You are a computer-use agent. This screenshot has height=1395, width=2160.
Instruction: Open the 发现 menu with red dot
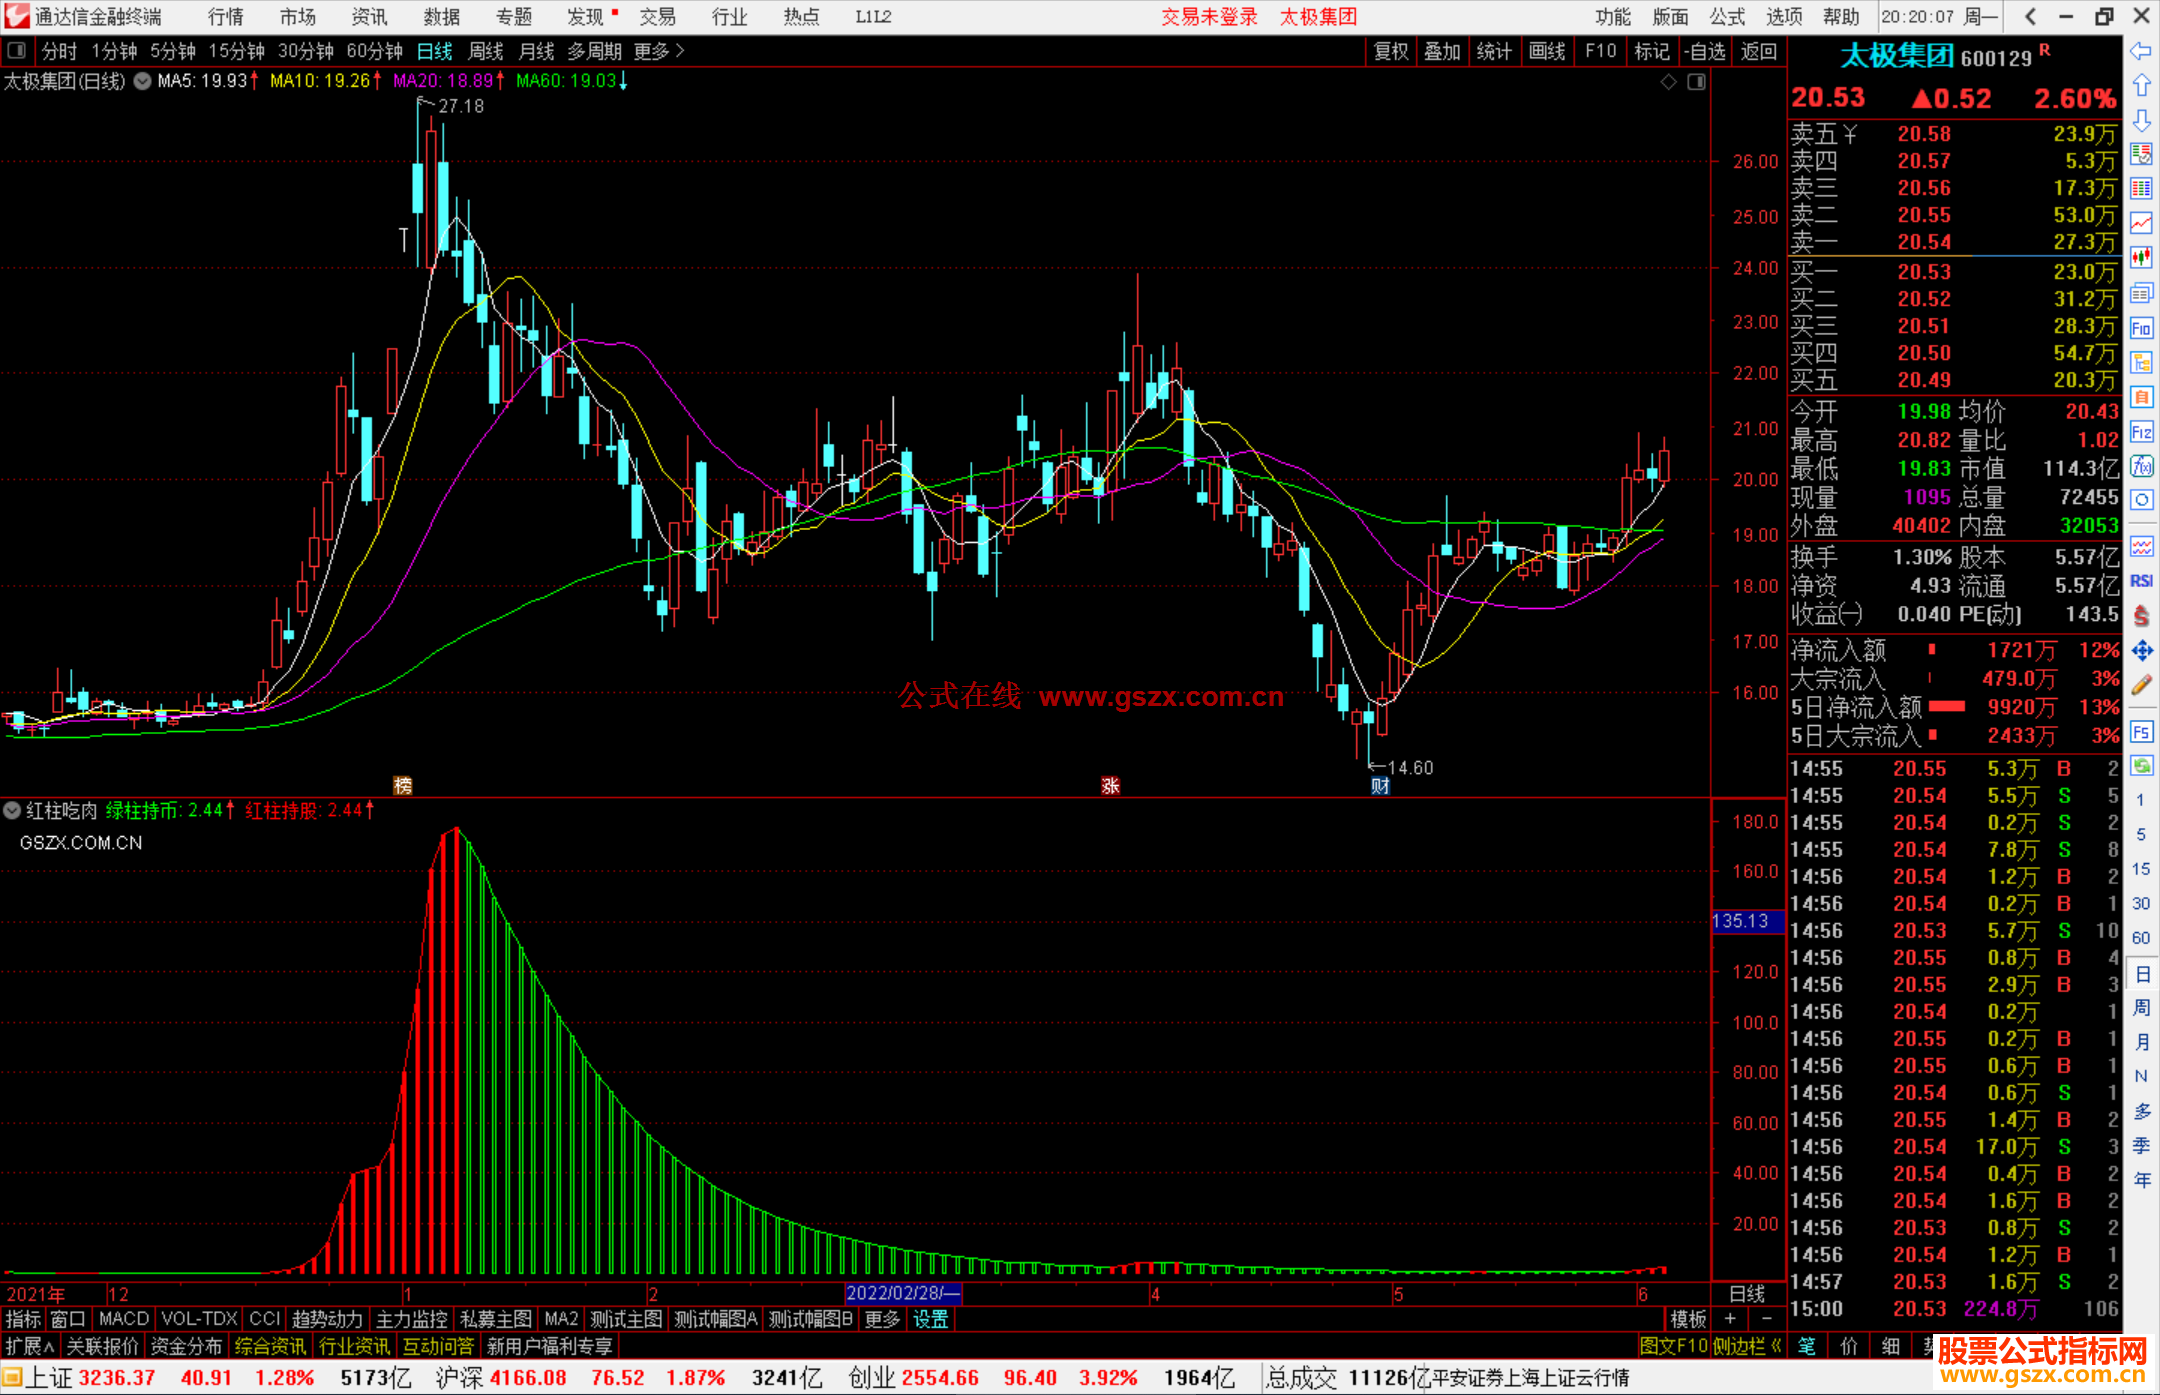point(592,17)
